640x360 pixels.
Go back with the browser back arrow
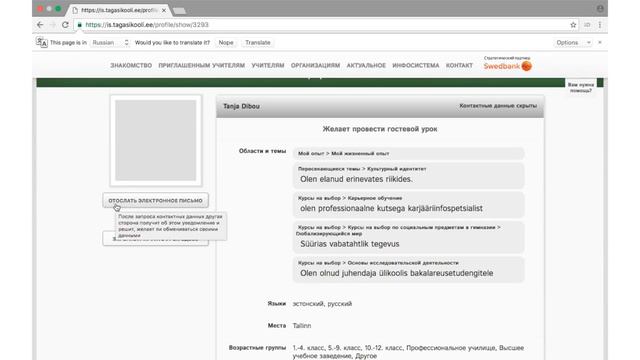coord(40,25)
